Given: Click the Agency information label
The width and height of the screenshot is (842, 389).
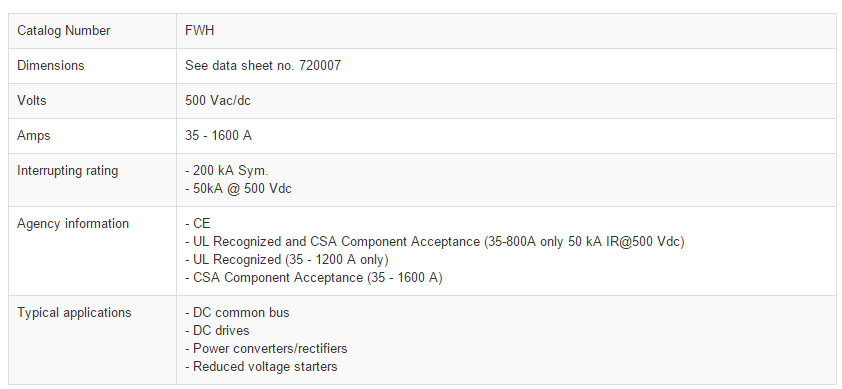Looking at the screenshot, I should [72, 224].
